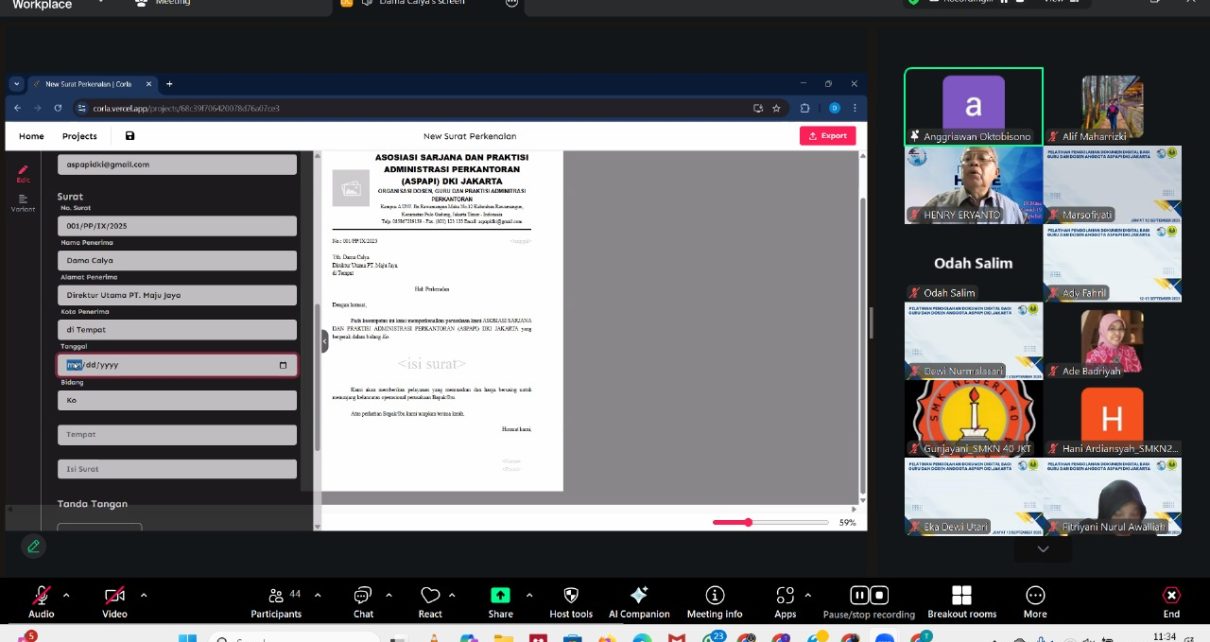Click the Isi Surat input field
This screenshot has height=642, width=1210.
pos(177,469)
